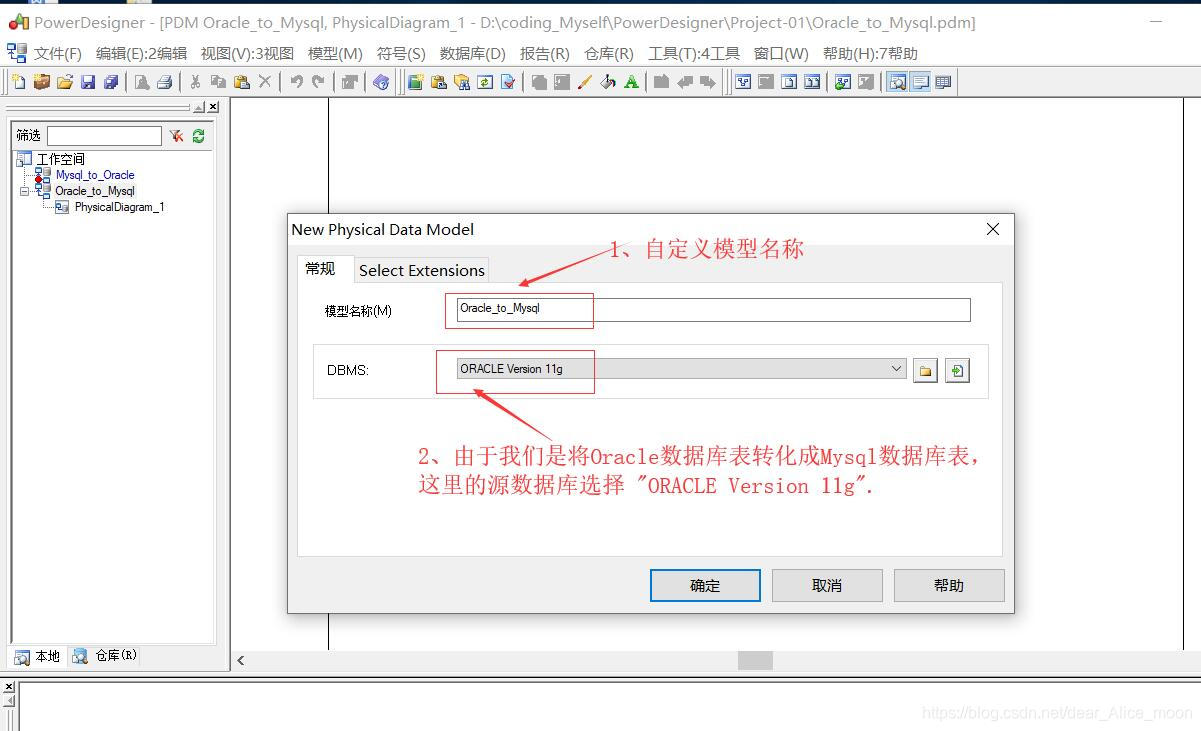
Task: Collapse the Oracle_to_Mysql tree node
Action: click(x=23, y=190)
